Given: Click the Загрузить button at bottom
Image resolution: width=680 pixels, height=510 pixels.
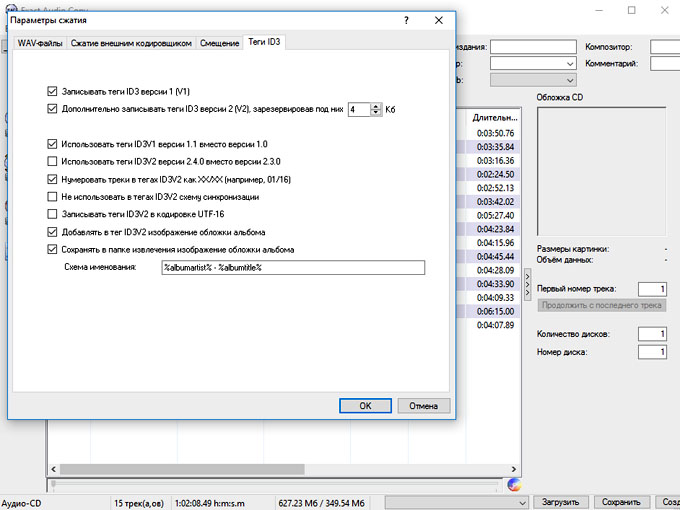Looking at the screenshot, I should 559,502.
